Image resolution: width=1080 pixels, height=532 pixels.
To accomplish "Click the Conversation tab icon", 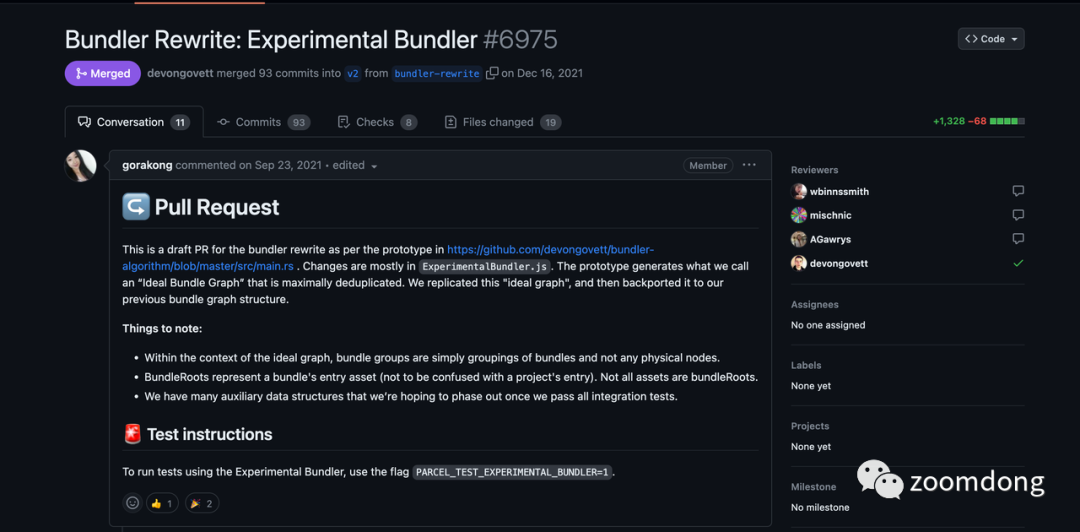I will pyautogui.click(x=84, y=122).
